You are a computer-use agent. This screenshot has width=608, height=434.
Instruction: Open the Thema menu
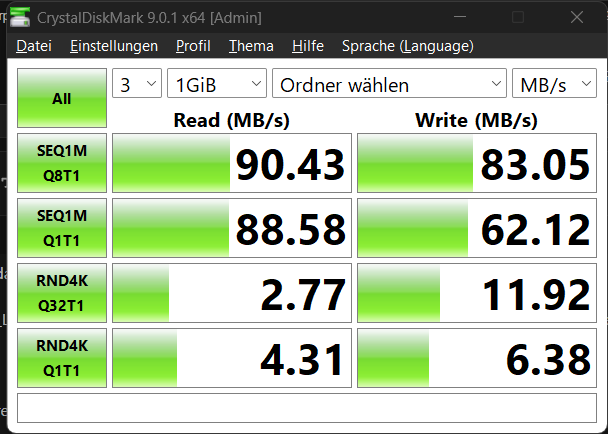click(x=251, y=46)
